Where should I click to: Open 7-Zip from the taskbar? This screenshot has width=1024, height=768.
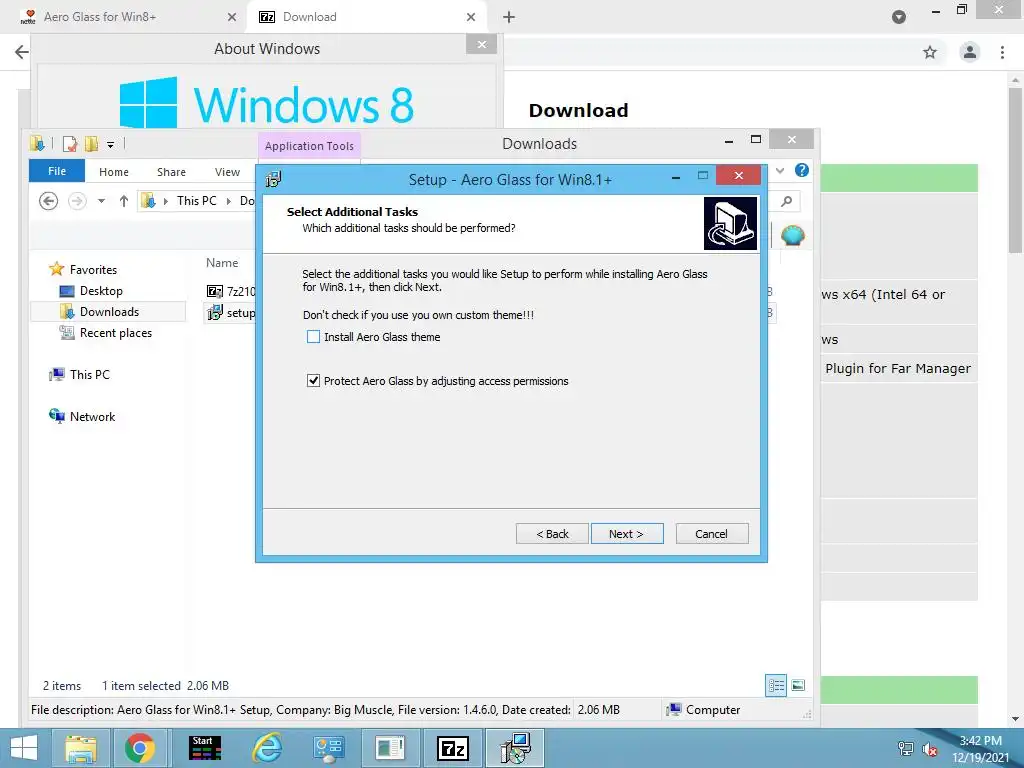click(453, 748)
